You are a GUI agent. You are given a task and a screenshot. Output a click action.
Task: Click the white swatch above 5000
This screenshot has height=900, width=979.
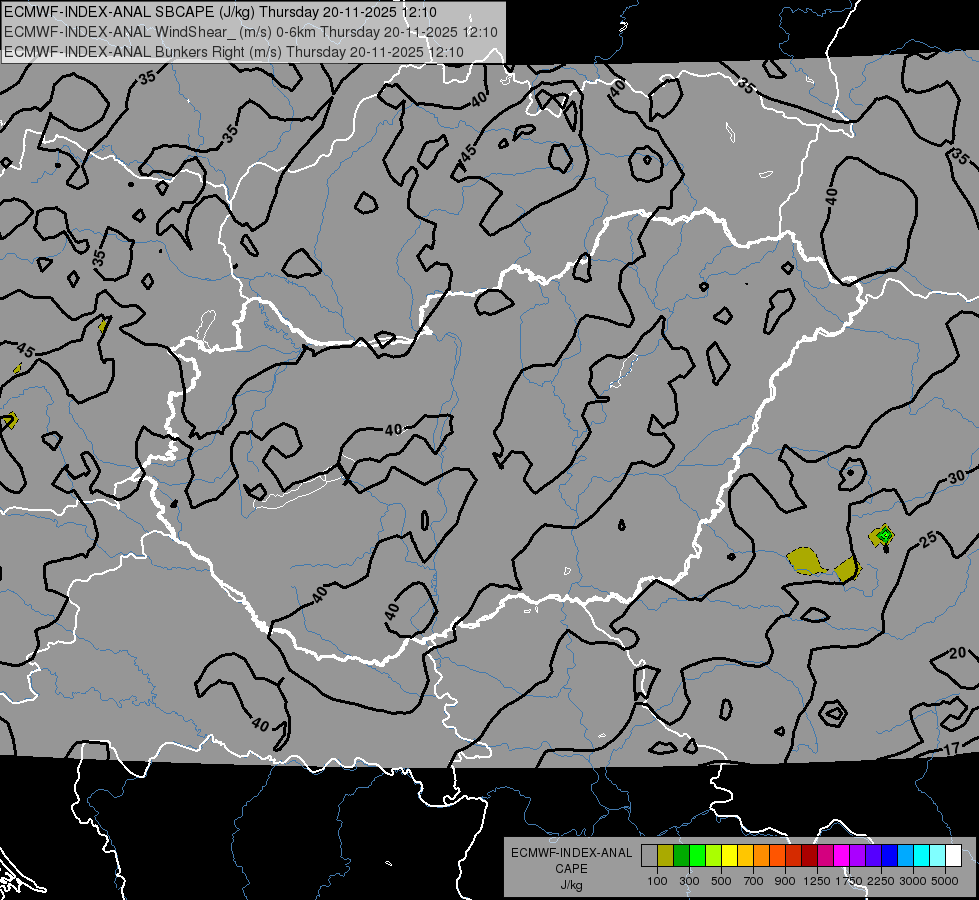[954, 856]
